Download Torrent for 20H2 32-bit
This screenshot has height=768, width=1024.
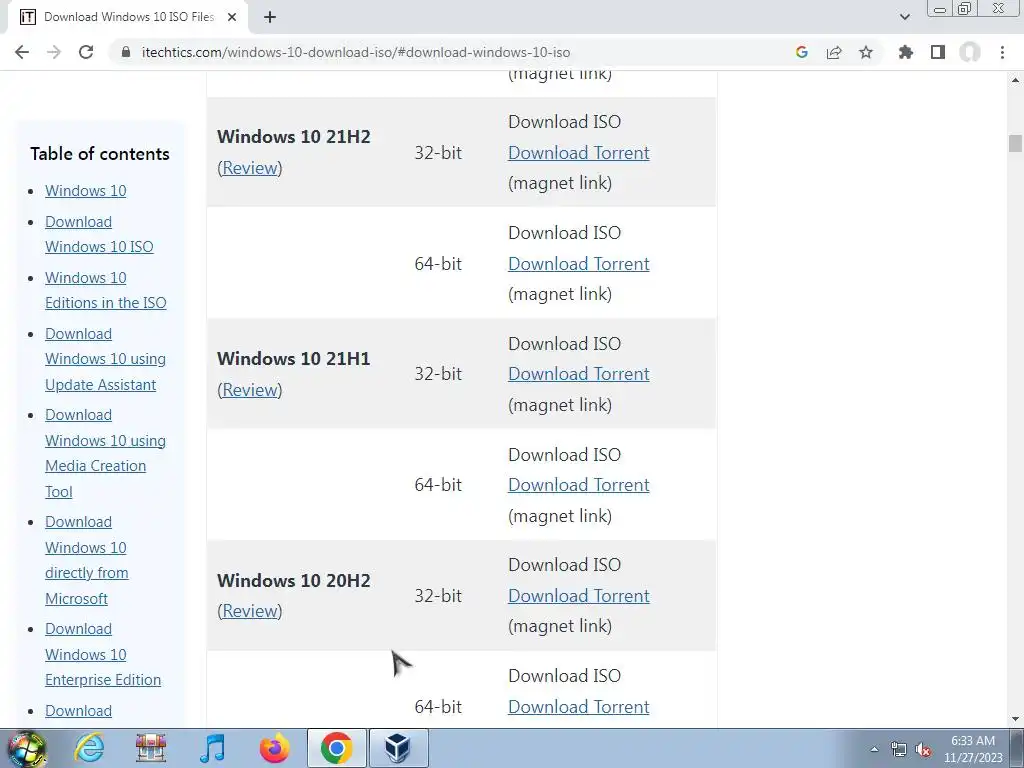(x=579, y=596)
